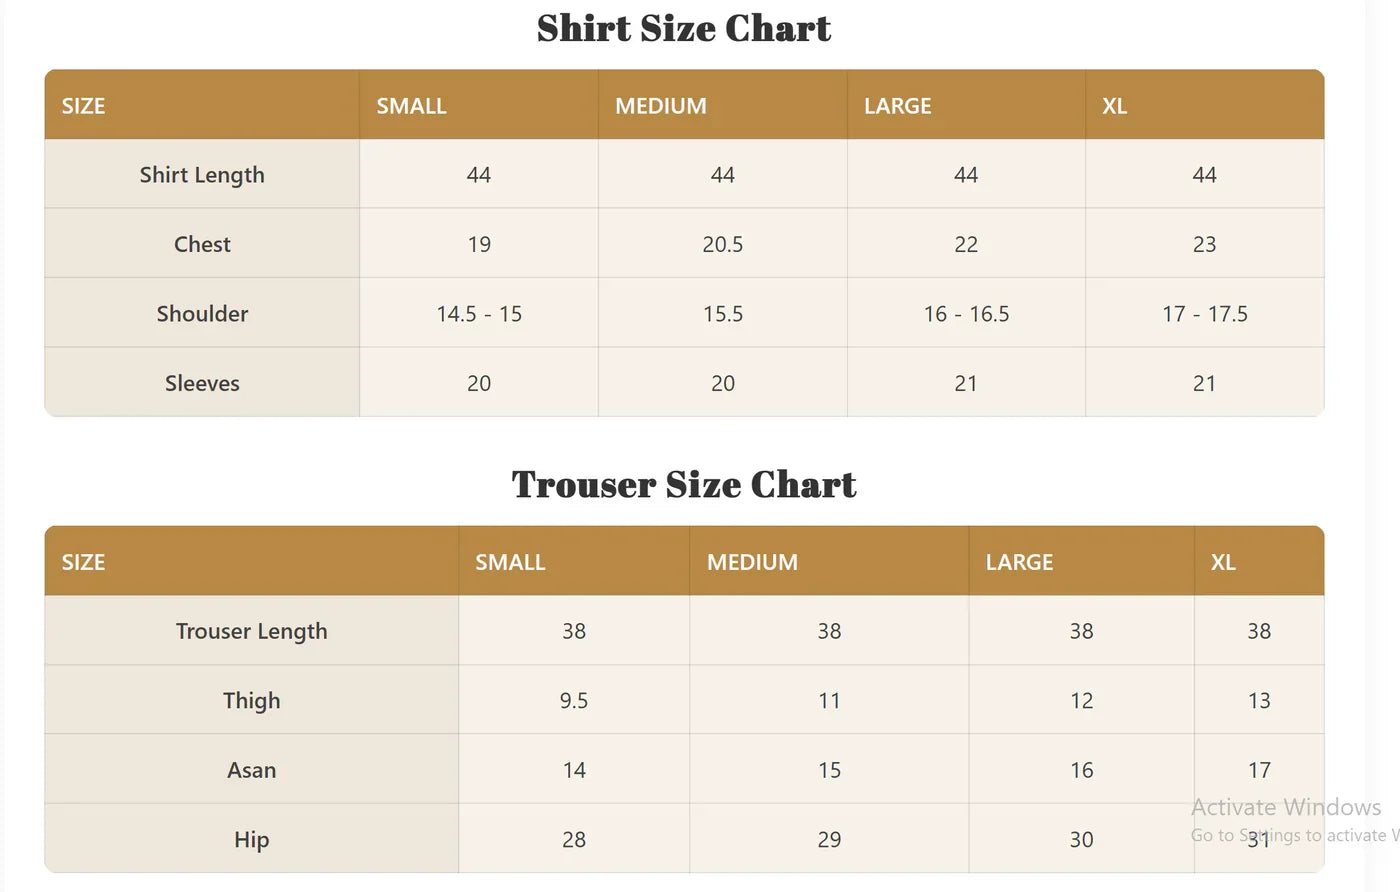This screenshot has height=892, width=1400.
Task: Select the MEDIUM column header in shirt chart
Action: [x=660, y=106]
